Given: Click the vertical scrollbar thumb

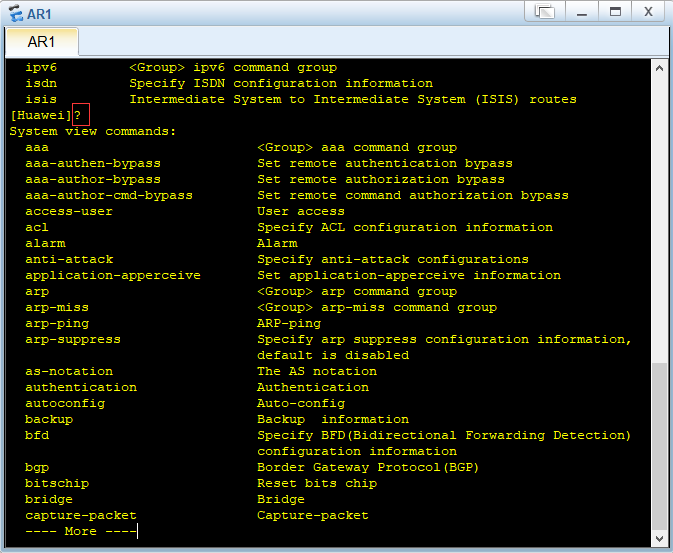Looking at the screenshot, I should (659, 447).
